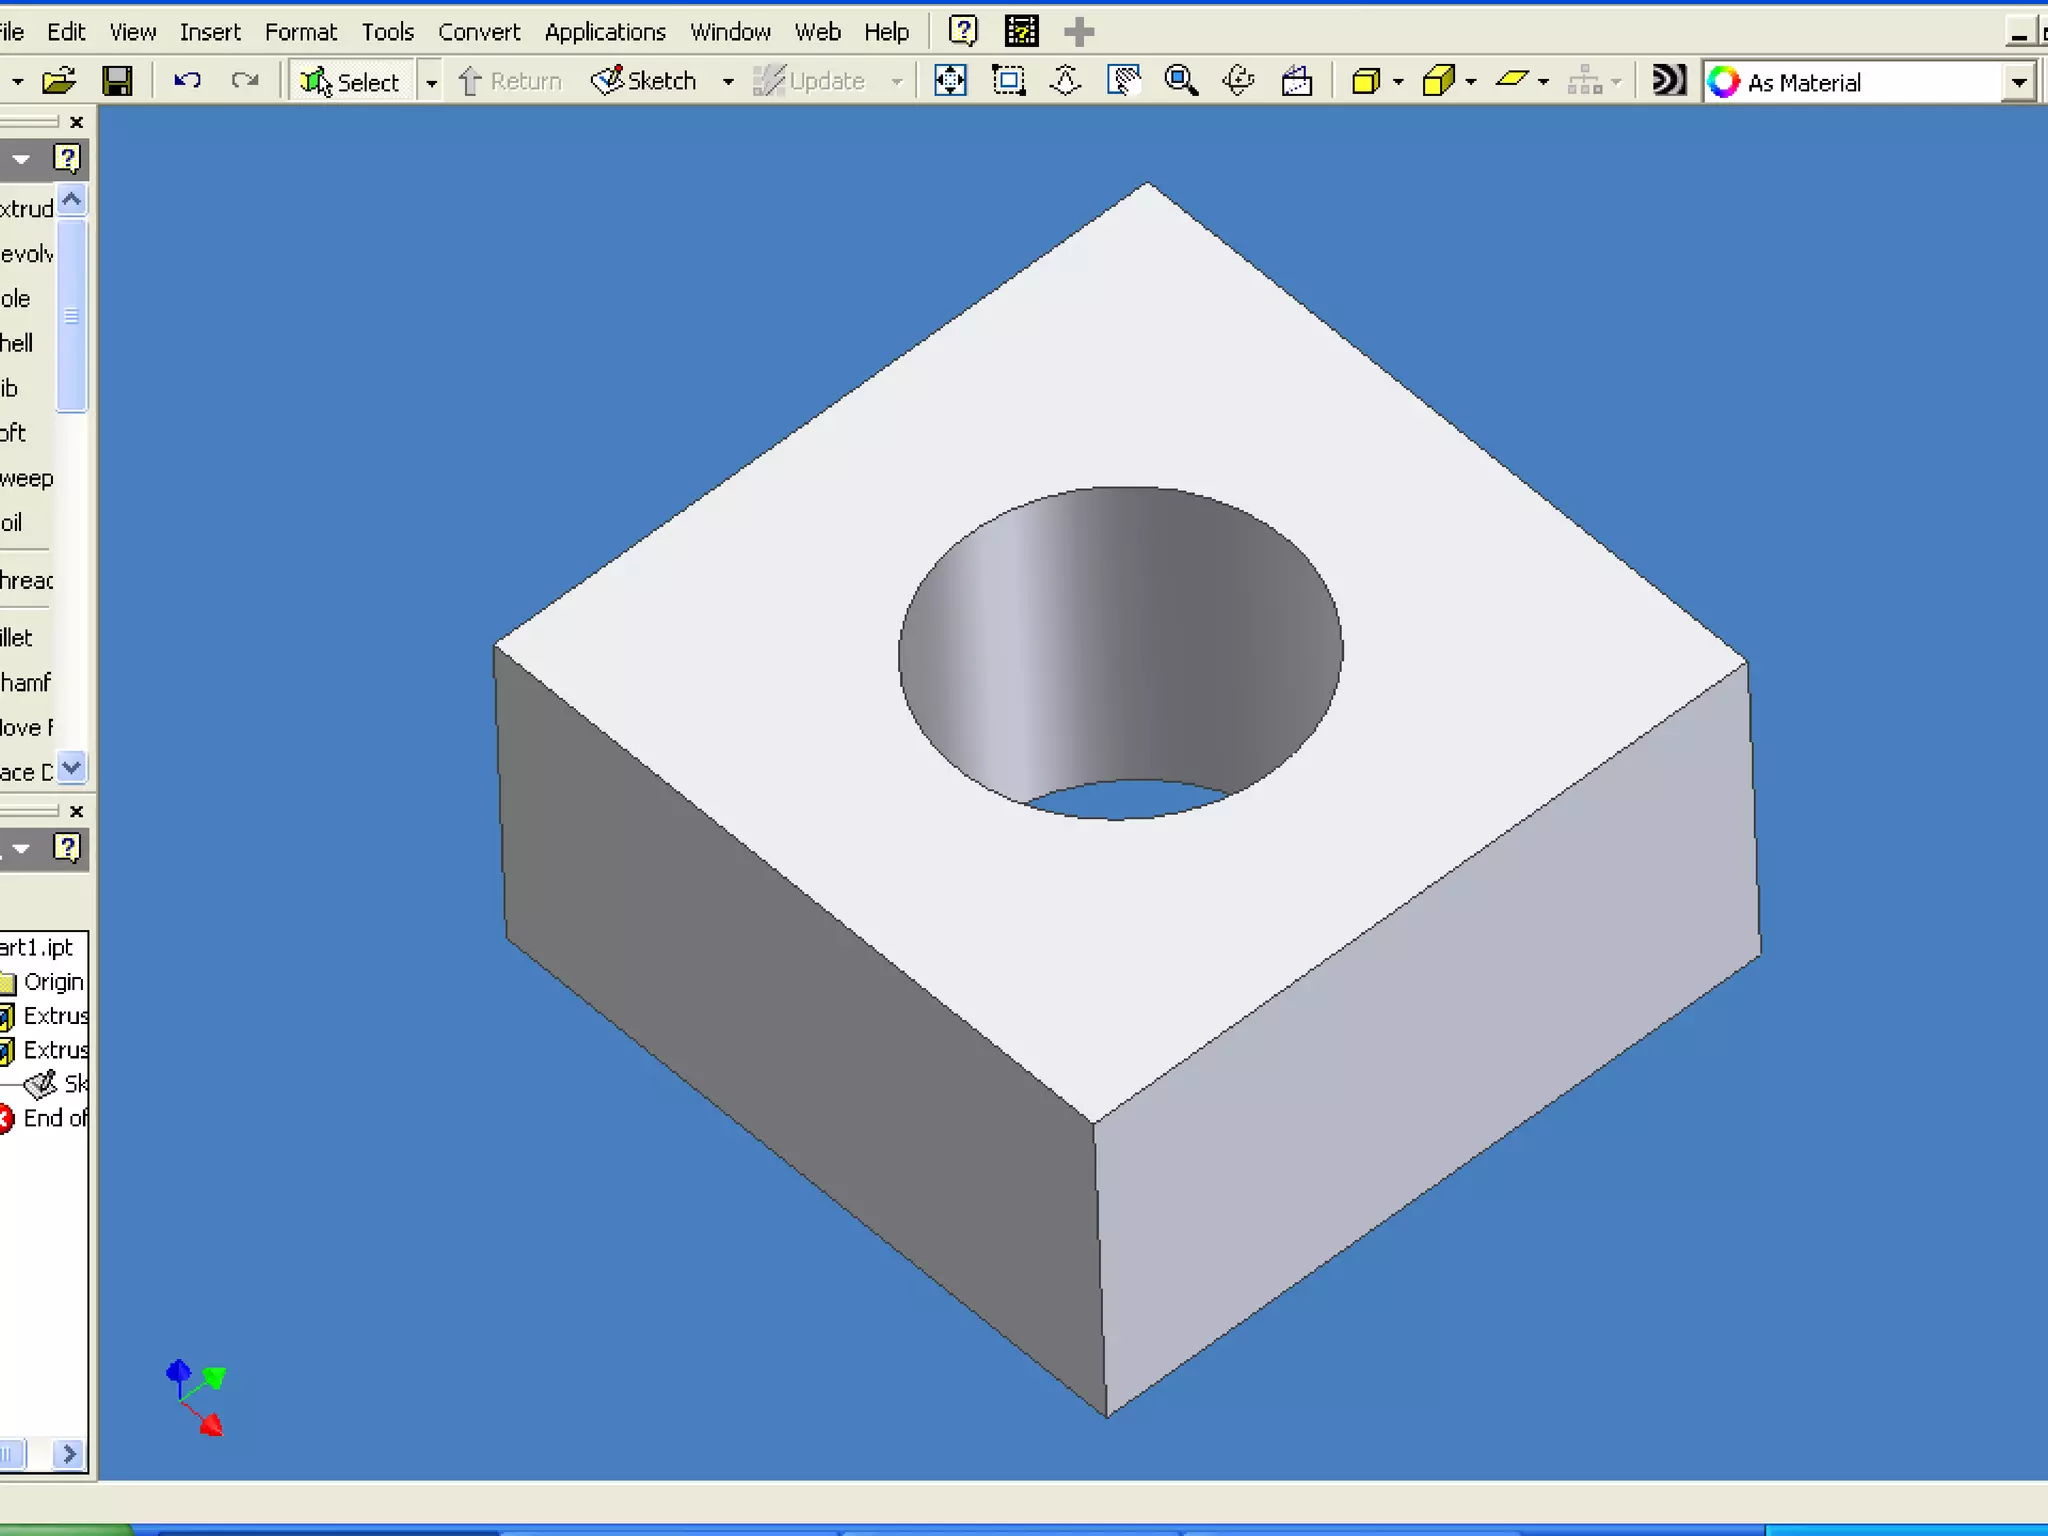This screenshot has width=2048, height=1536.
Task: Open the Applications menu
Action: pos(604,32)
